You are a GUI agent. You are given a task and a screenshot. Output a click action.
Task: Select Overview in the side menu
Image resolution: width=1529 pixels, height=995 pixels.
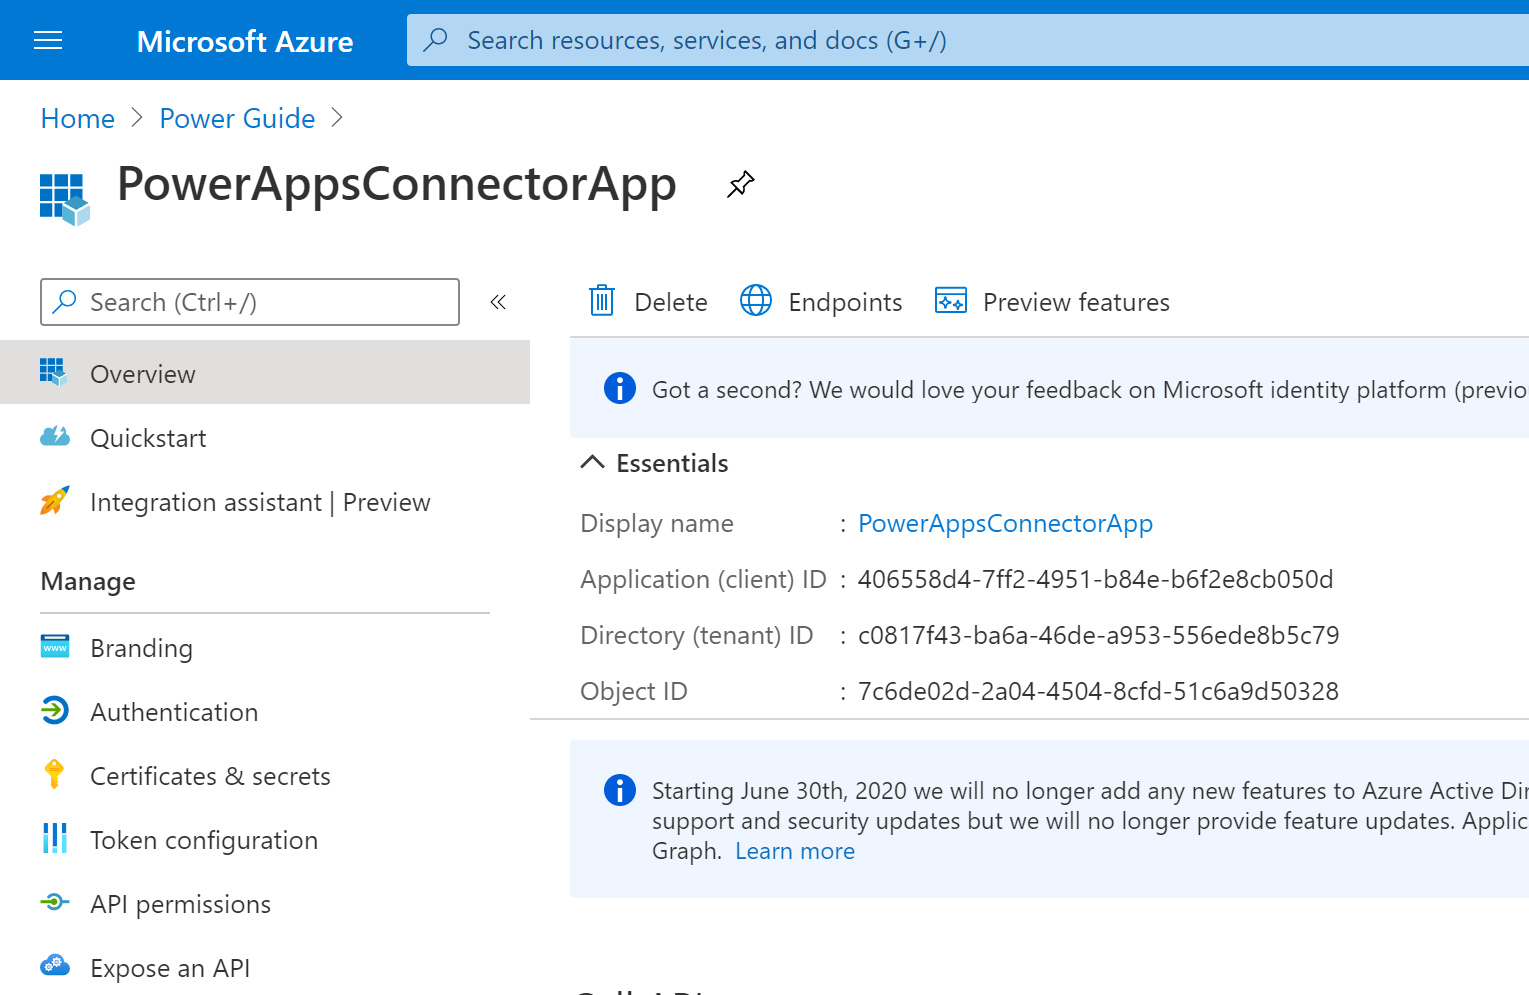(x=143, y=374)
